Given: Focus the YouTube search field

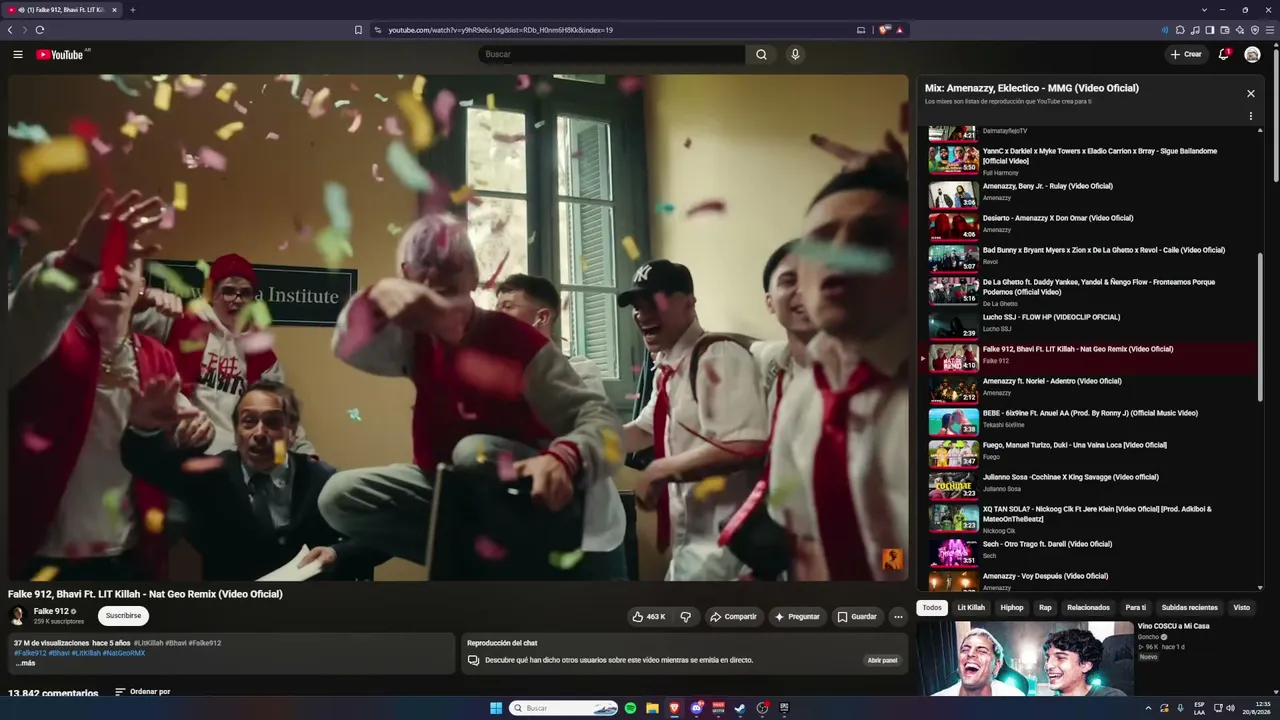Looking at the screenshot, I should coord(612,54).
